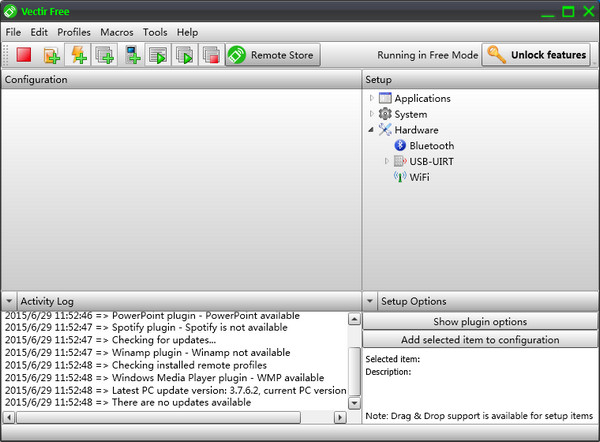Viewport: 600px width, 442px height.
Task: Click the Applications window icon
Action: 385,98
